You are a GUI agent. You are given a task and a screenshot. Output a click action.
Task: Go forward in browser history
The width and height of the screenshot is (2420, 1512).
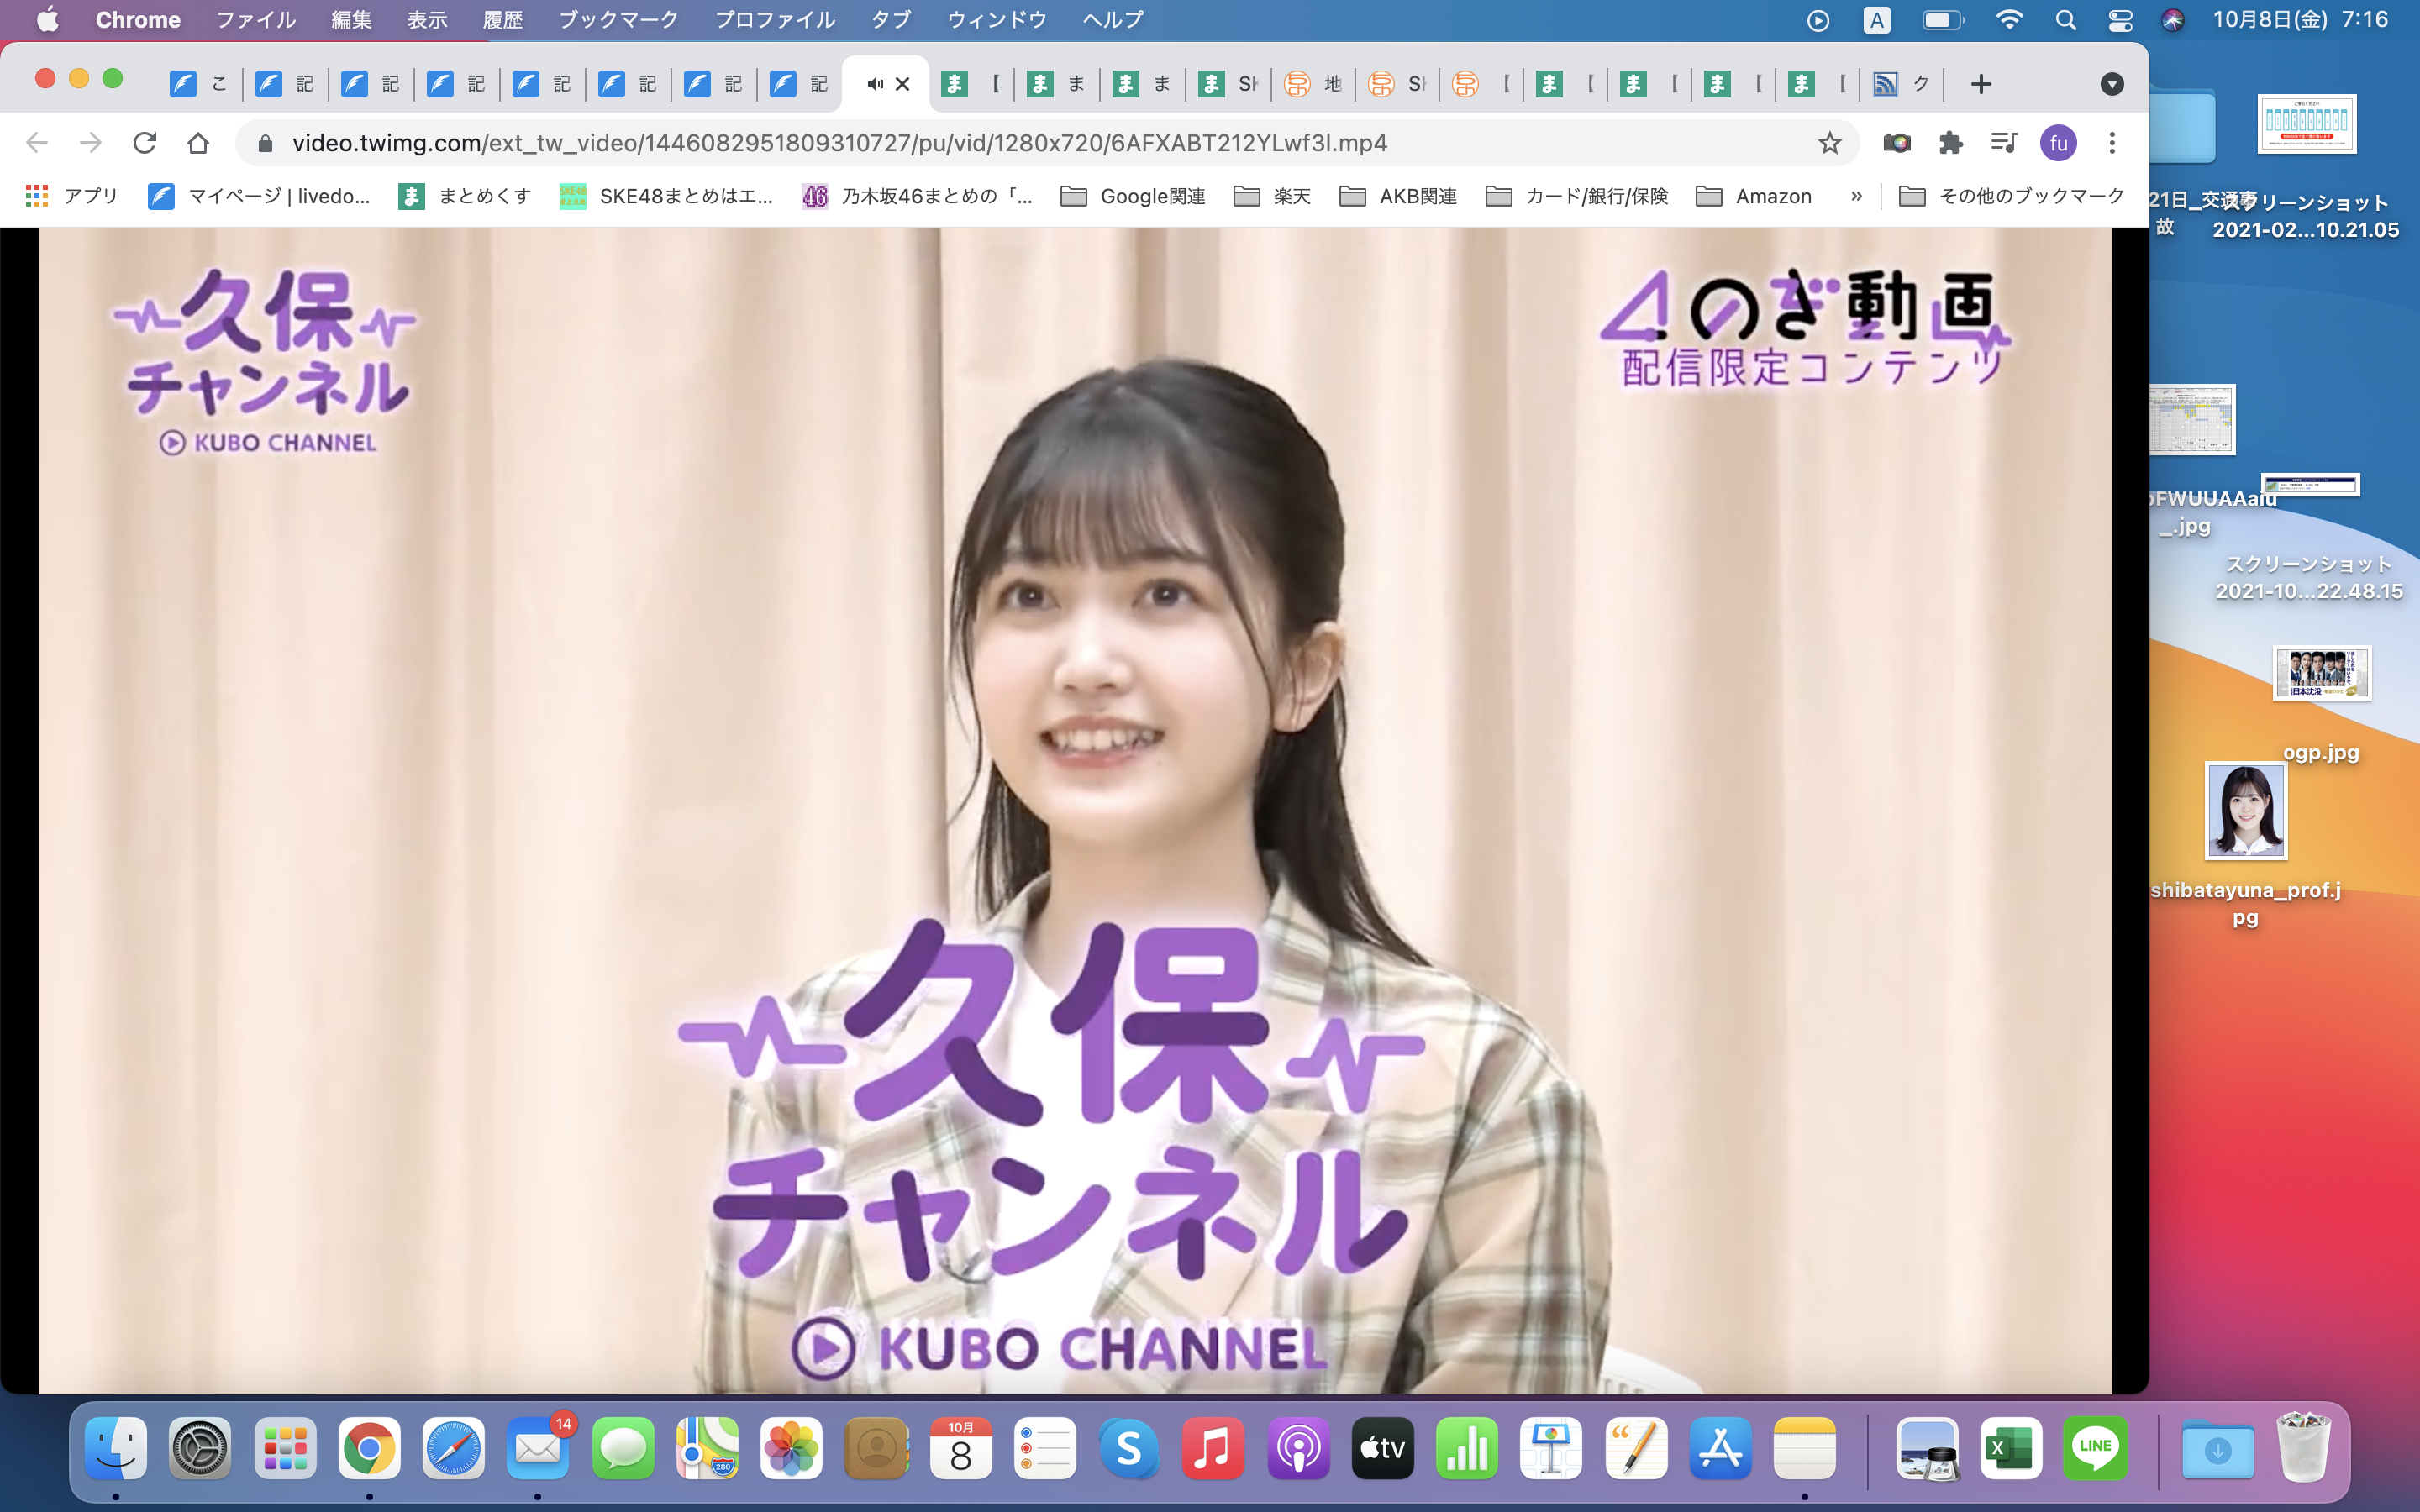pos(91,143)
